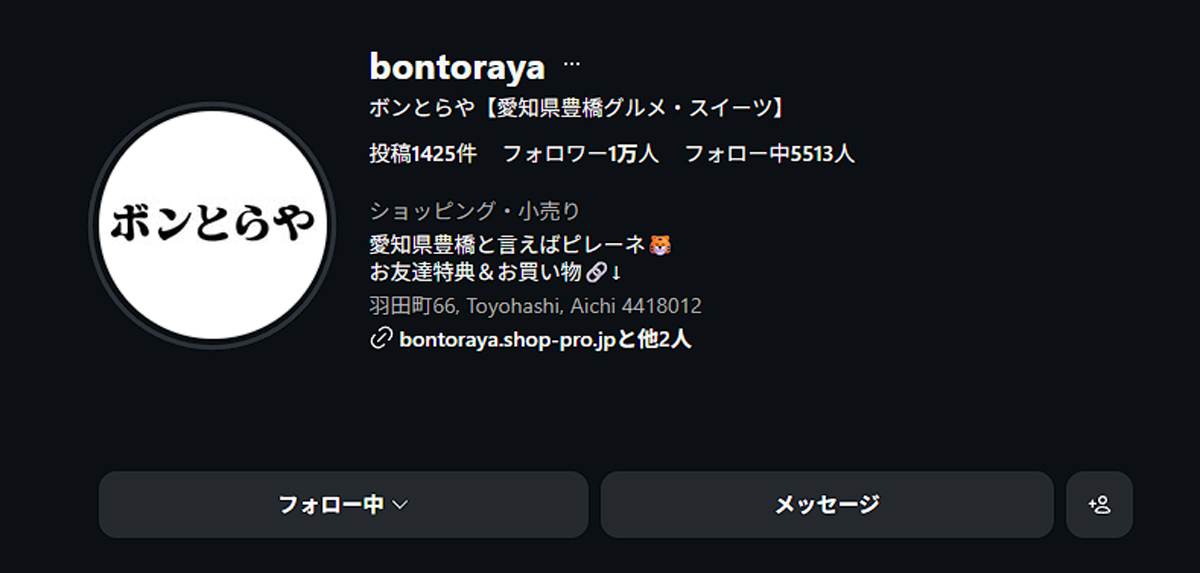Click the add-person suggestion icon button
This screenshot has height=573, width=1200.
(1099, 505)
